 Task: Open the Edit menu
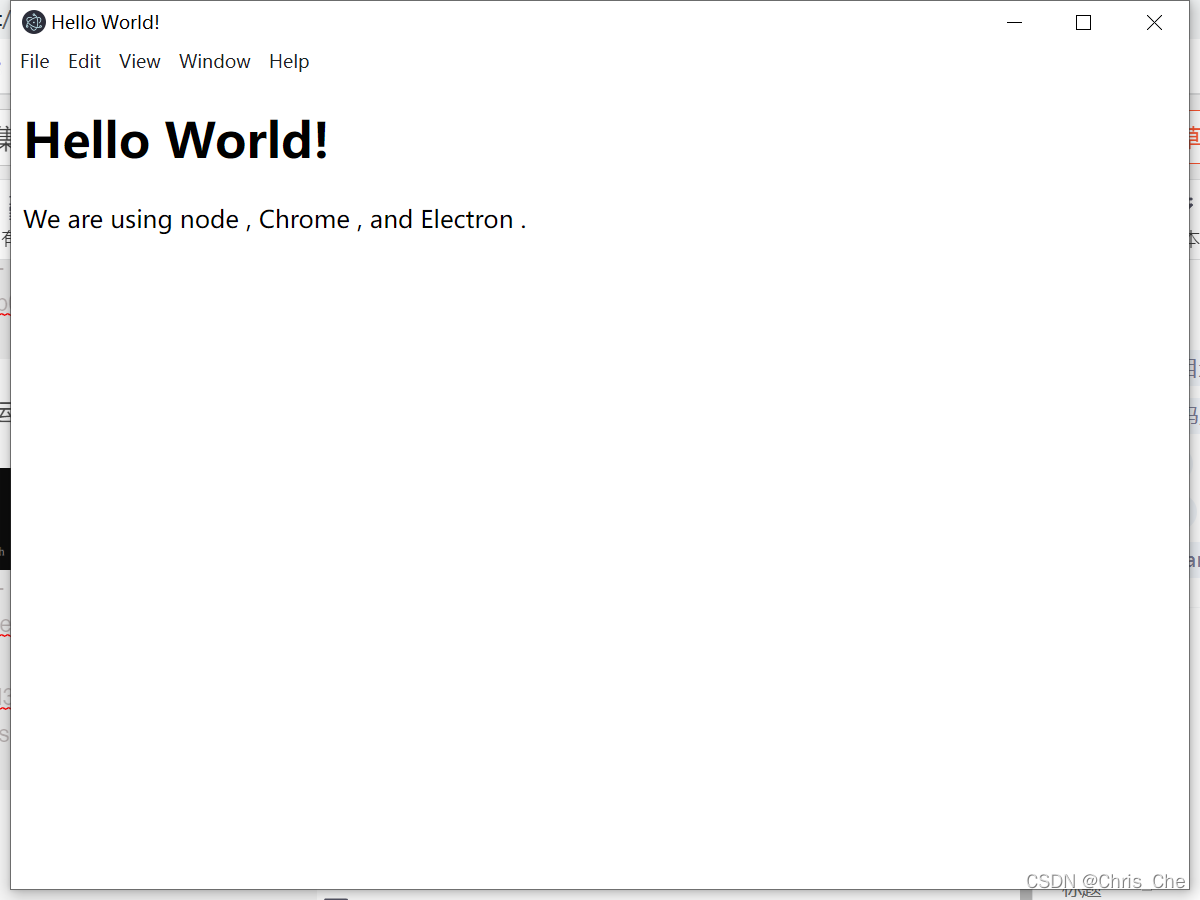pyautogui.click(x=84, y=61)
